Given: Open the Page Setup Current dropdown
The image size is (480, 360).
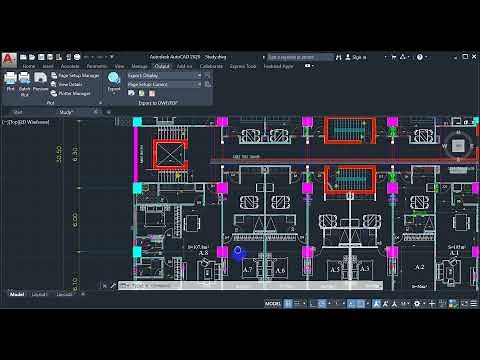Looking at the screenshot, I should tap(164, 85).
